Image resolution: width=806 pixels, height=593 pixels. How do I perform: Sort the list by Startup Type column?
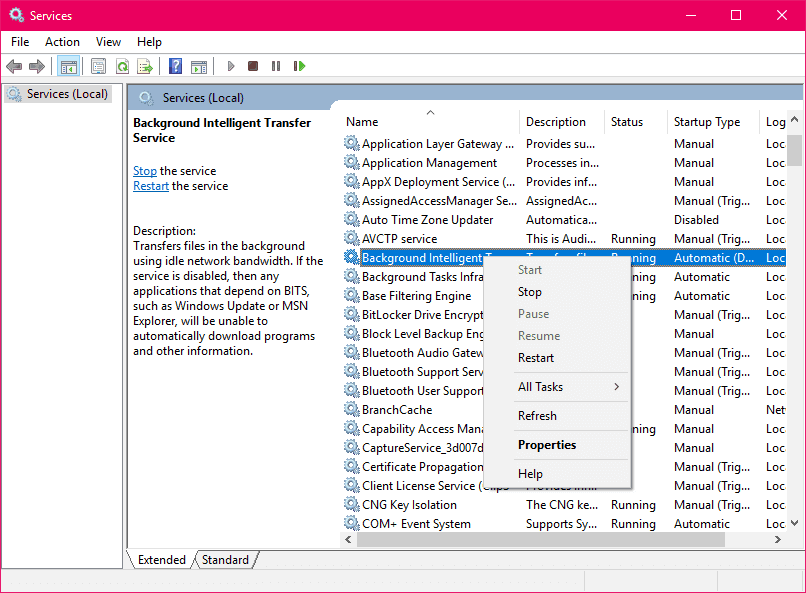(x=707, y=122)
